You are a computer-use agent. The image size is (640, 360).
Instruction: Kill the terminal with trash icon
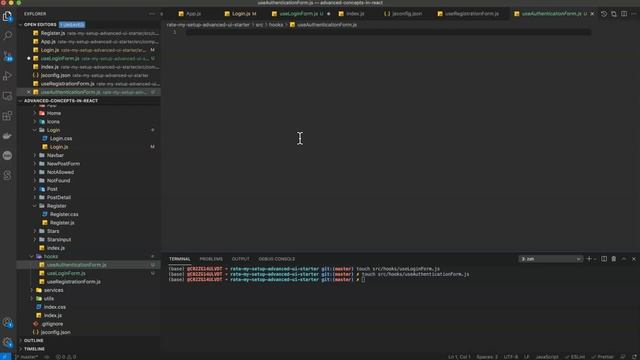[x=613, y=259]
